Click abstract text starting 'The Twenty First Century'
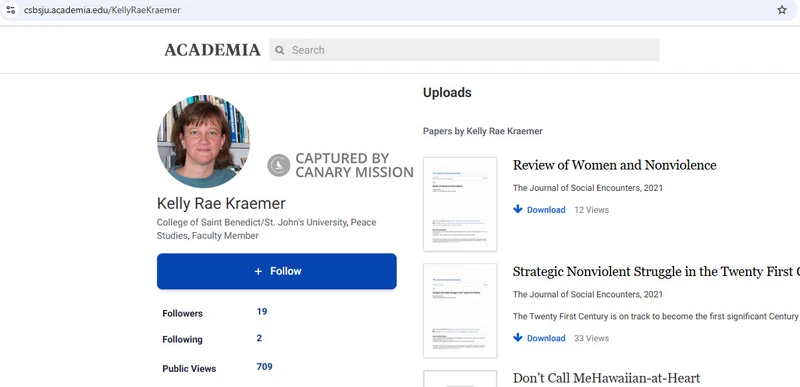The width and height of the screenshot is (800, 387). click(x=656, y=316)
